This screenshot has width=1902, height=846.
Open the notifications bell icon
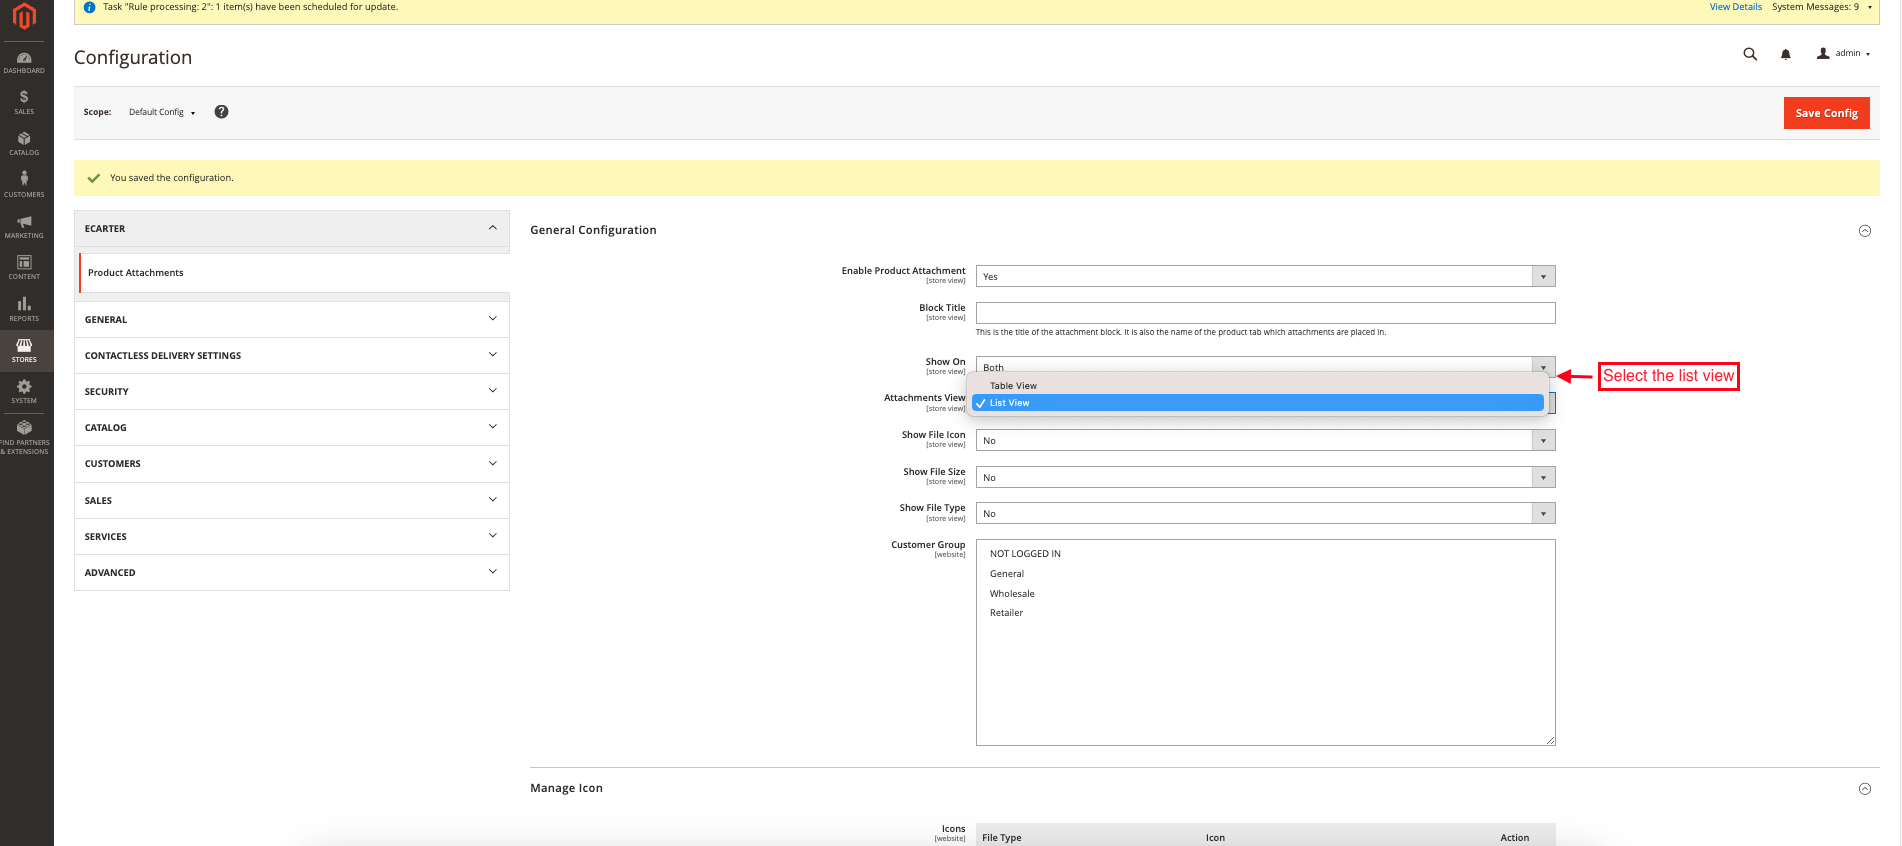[x=1785, y=54]
